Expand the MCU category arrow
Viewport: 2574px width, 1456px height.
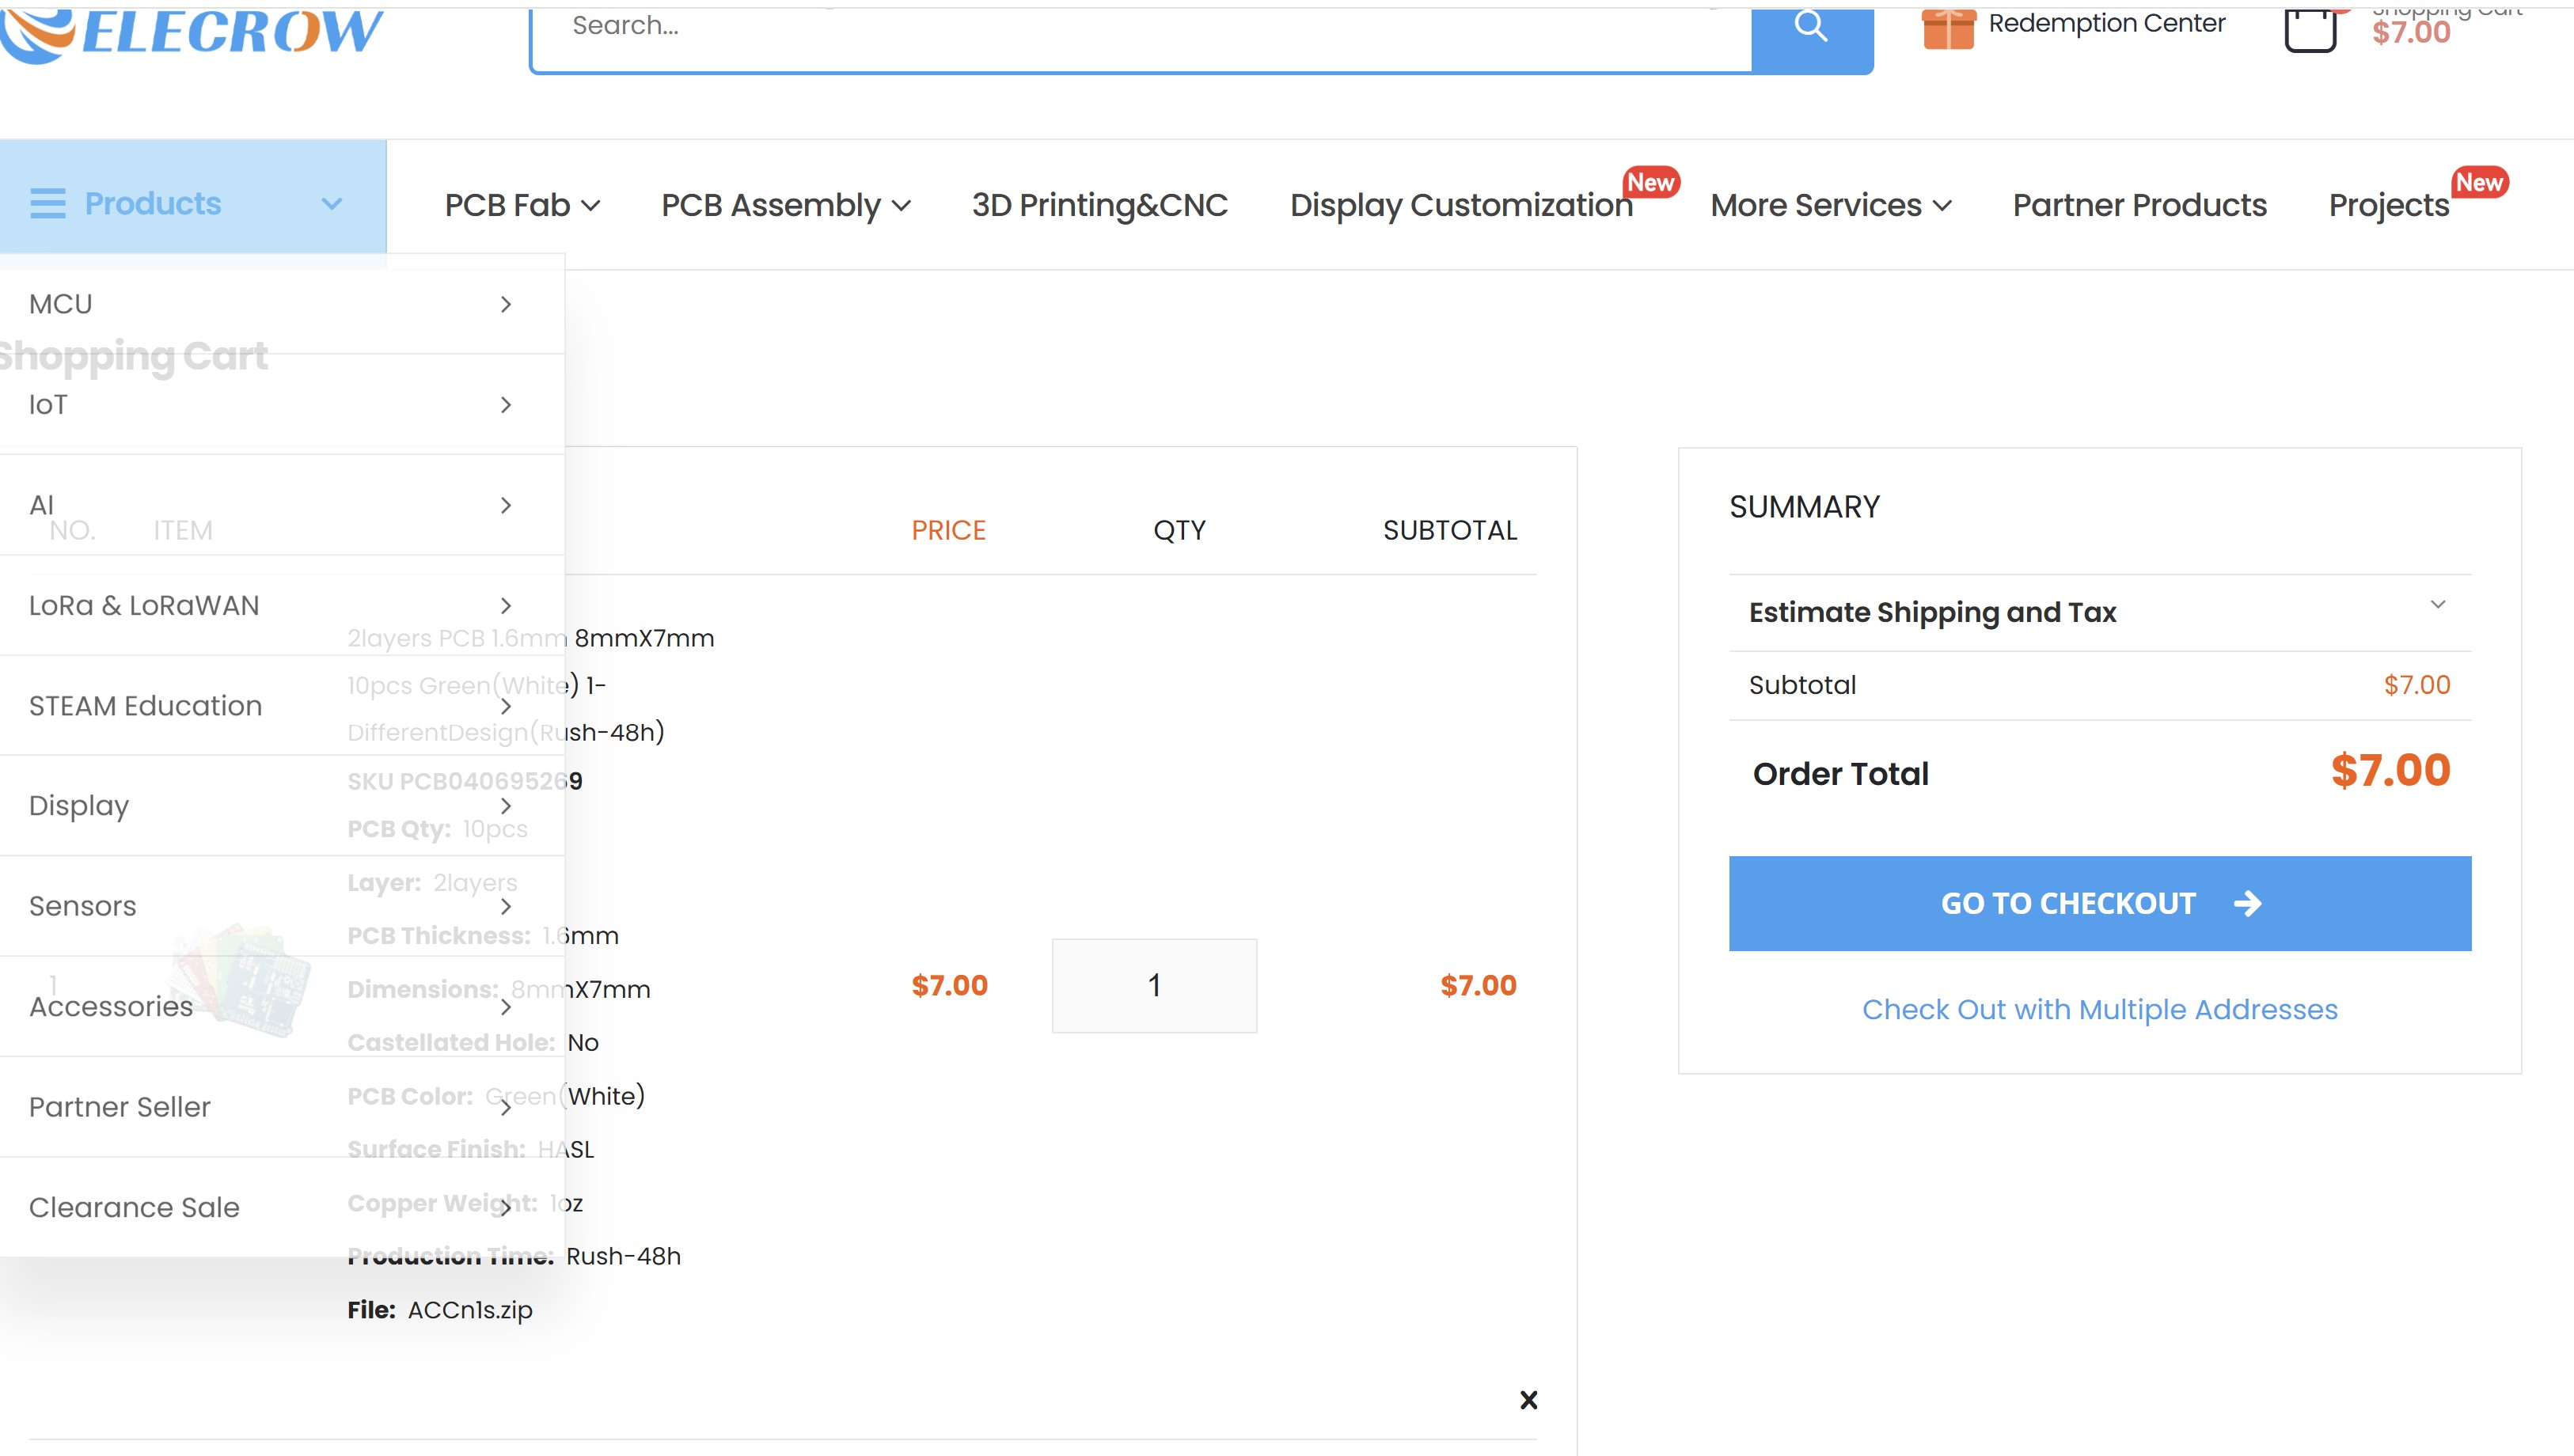pyautogui.click(x=506, y=304)
